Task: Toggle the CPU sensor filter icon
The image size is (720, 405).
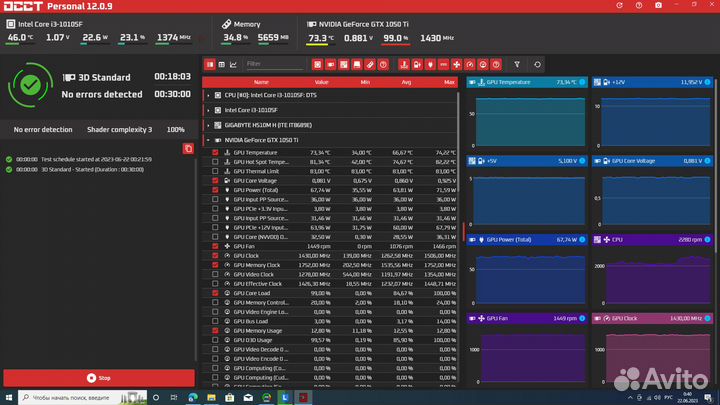Action: tap(317, 64)
